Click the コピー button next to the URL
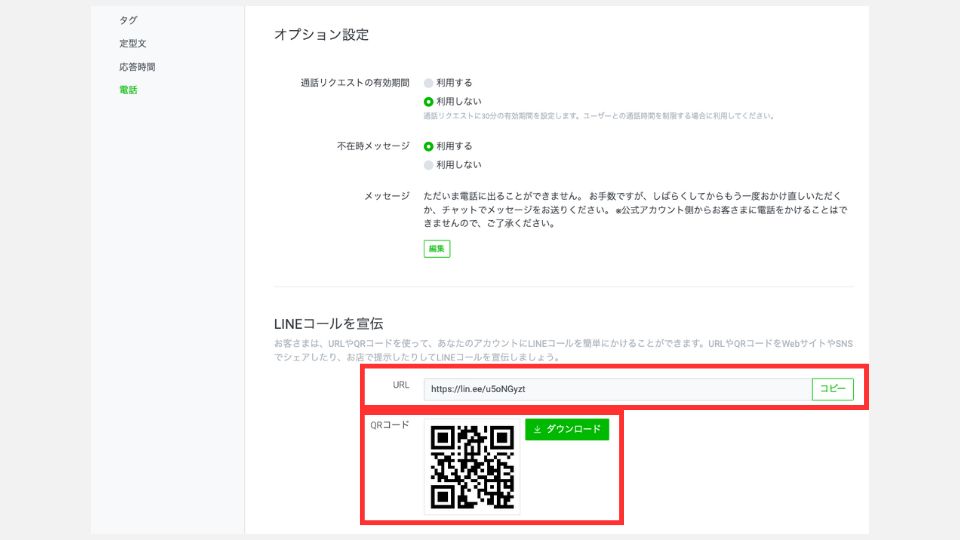This screenshot has height=540, width=960. pyautogui.click(x=832, y=389)
